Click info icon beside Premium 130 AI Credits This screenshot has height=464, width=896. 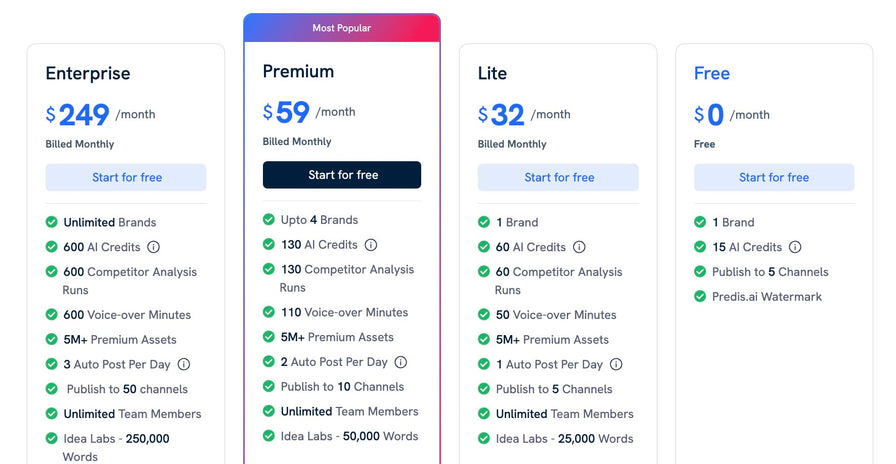[371, 245]
